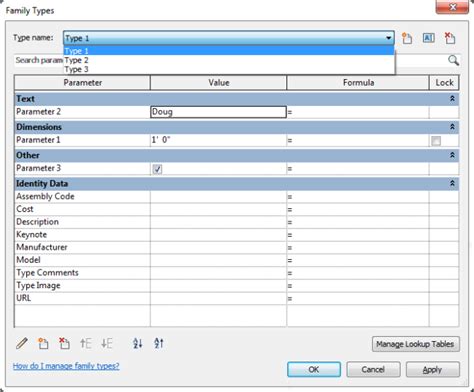This screenshot has height=392, width=474.
Task: Toggle the Lock checkbox for Parameter 1
Action: [436, 141]
